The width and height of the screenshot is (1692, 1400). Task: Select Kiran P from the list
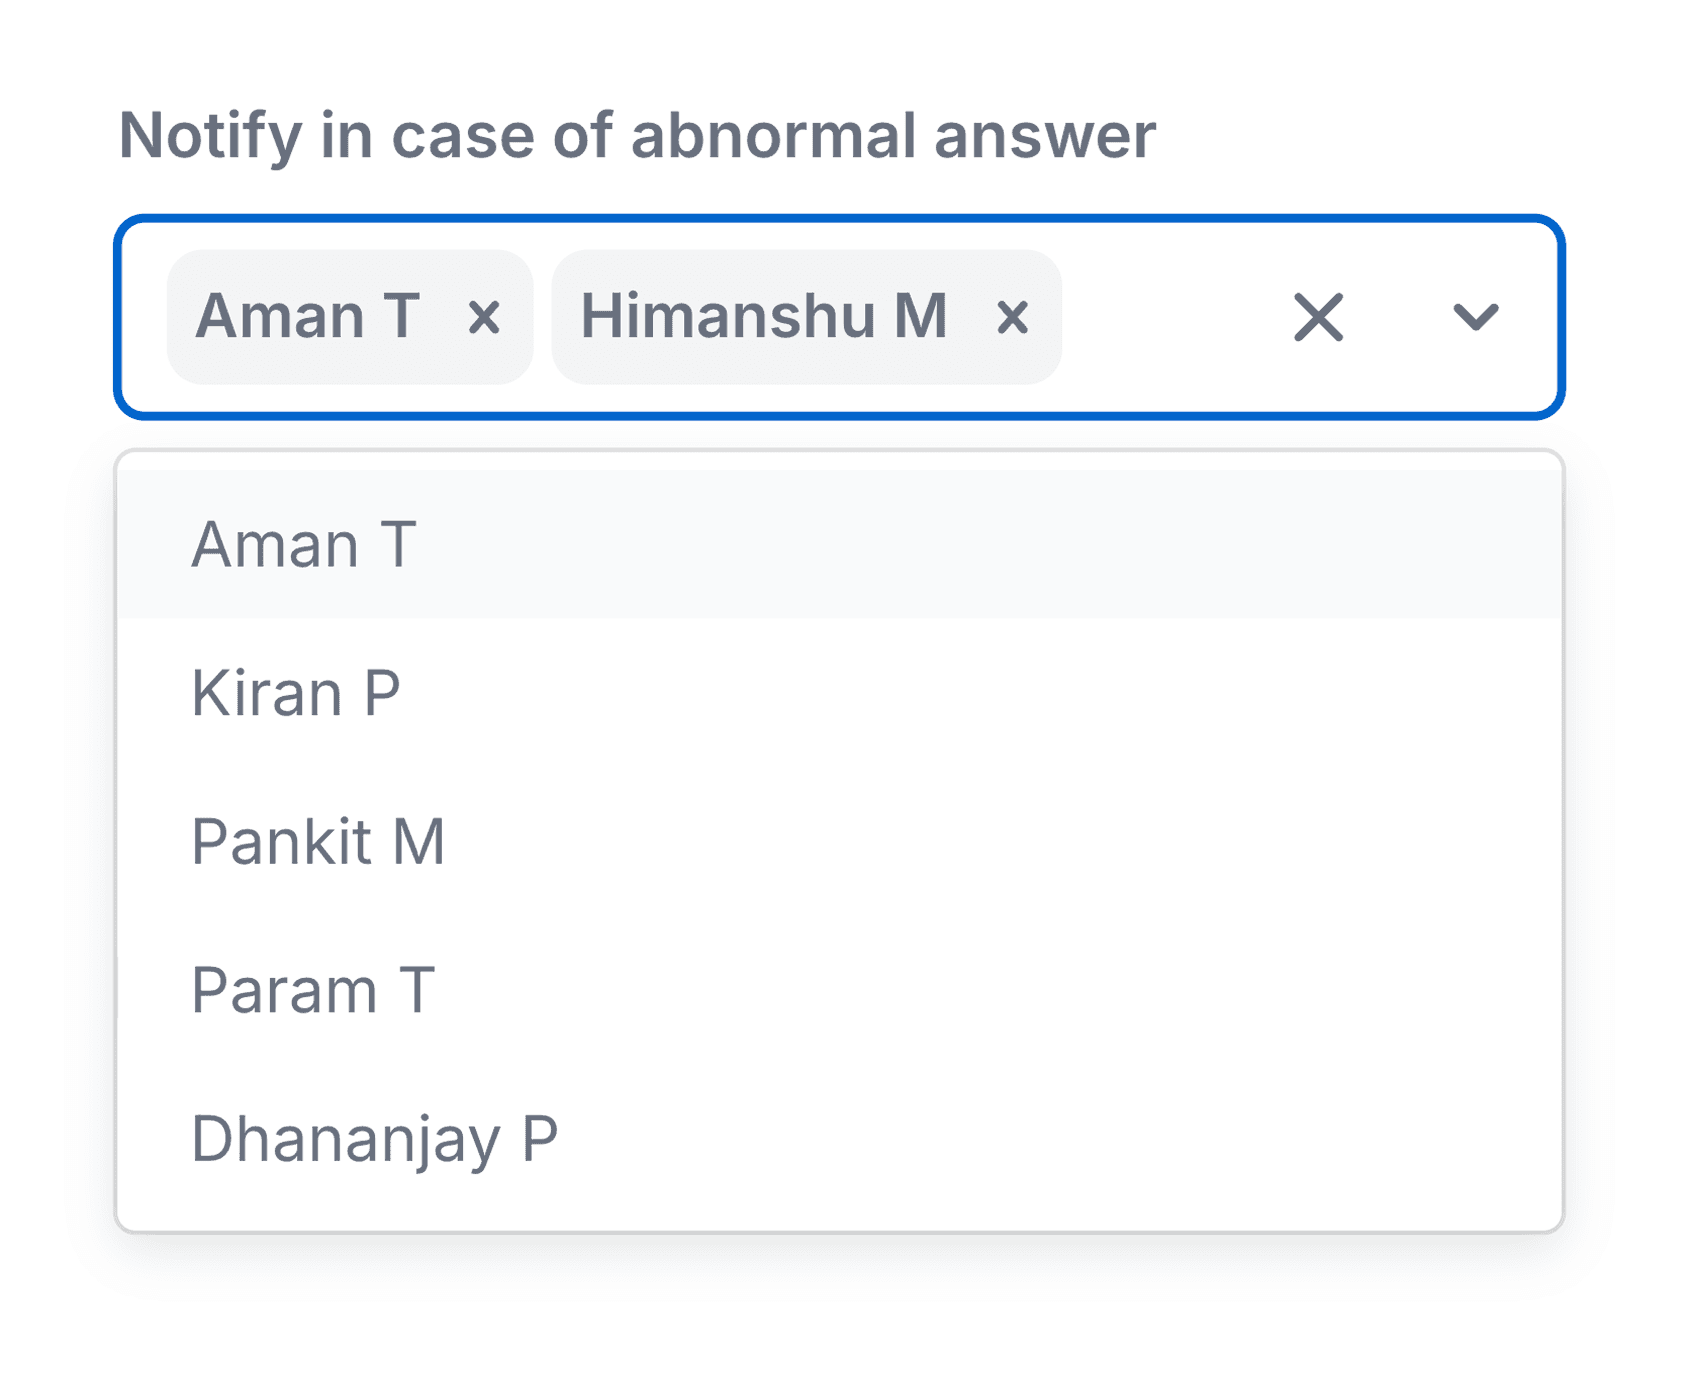coord(297,693)
